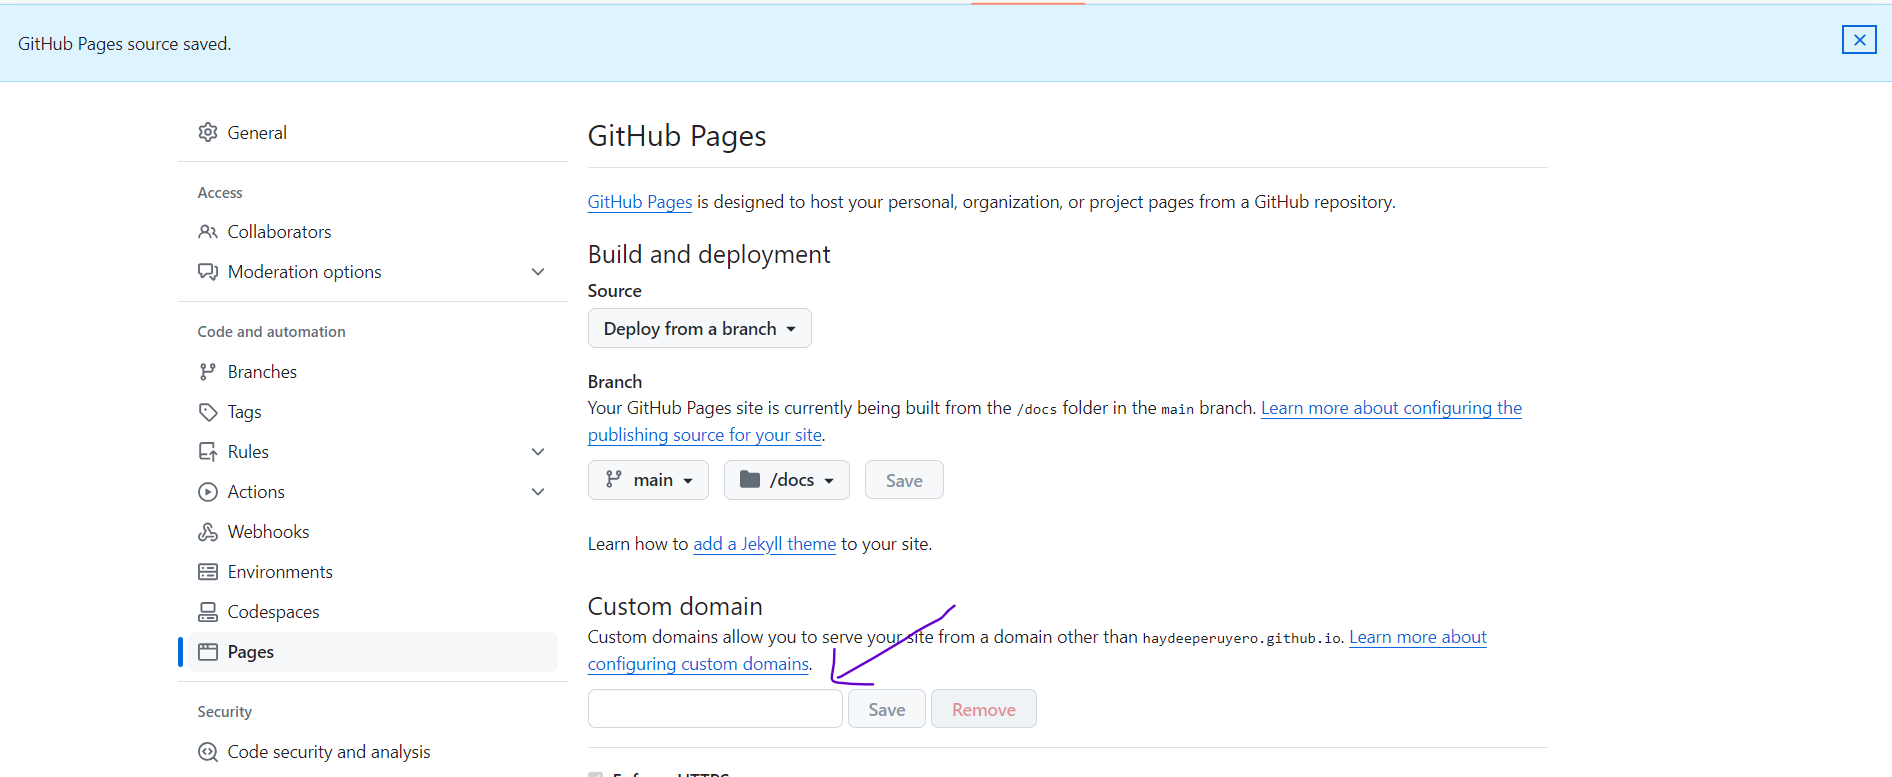Click the Remove custom domain button
The height and width of the screenshot is (777, 1892).
tap(984, 709)
